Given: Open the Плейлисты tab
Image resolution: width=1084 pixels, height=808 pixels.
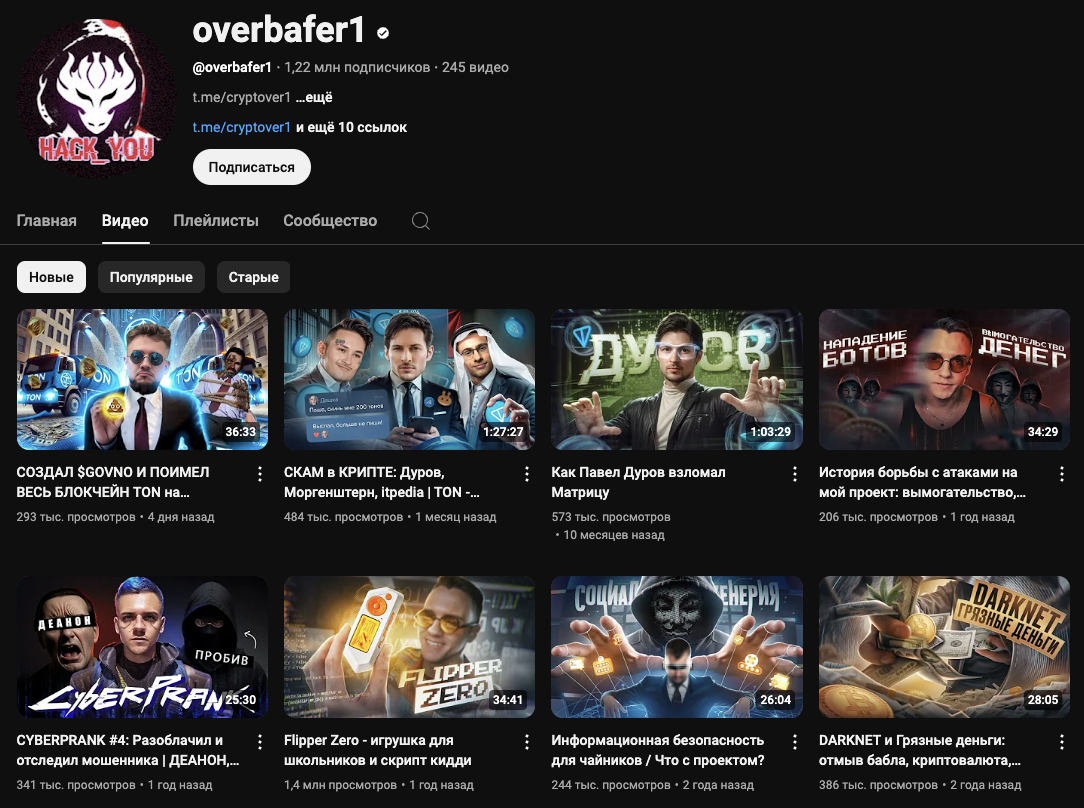Looking at the screenshot, I should click(x=216, y=220).
